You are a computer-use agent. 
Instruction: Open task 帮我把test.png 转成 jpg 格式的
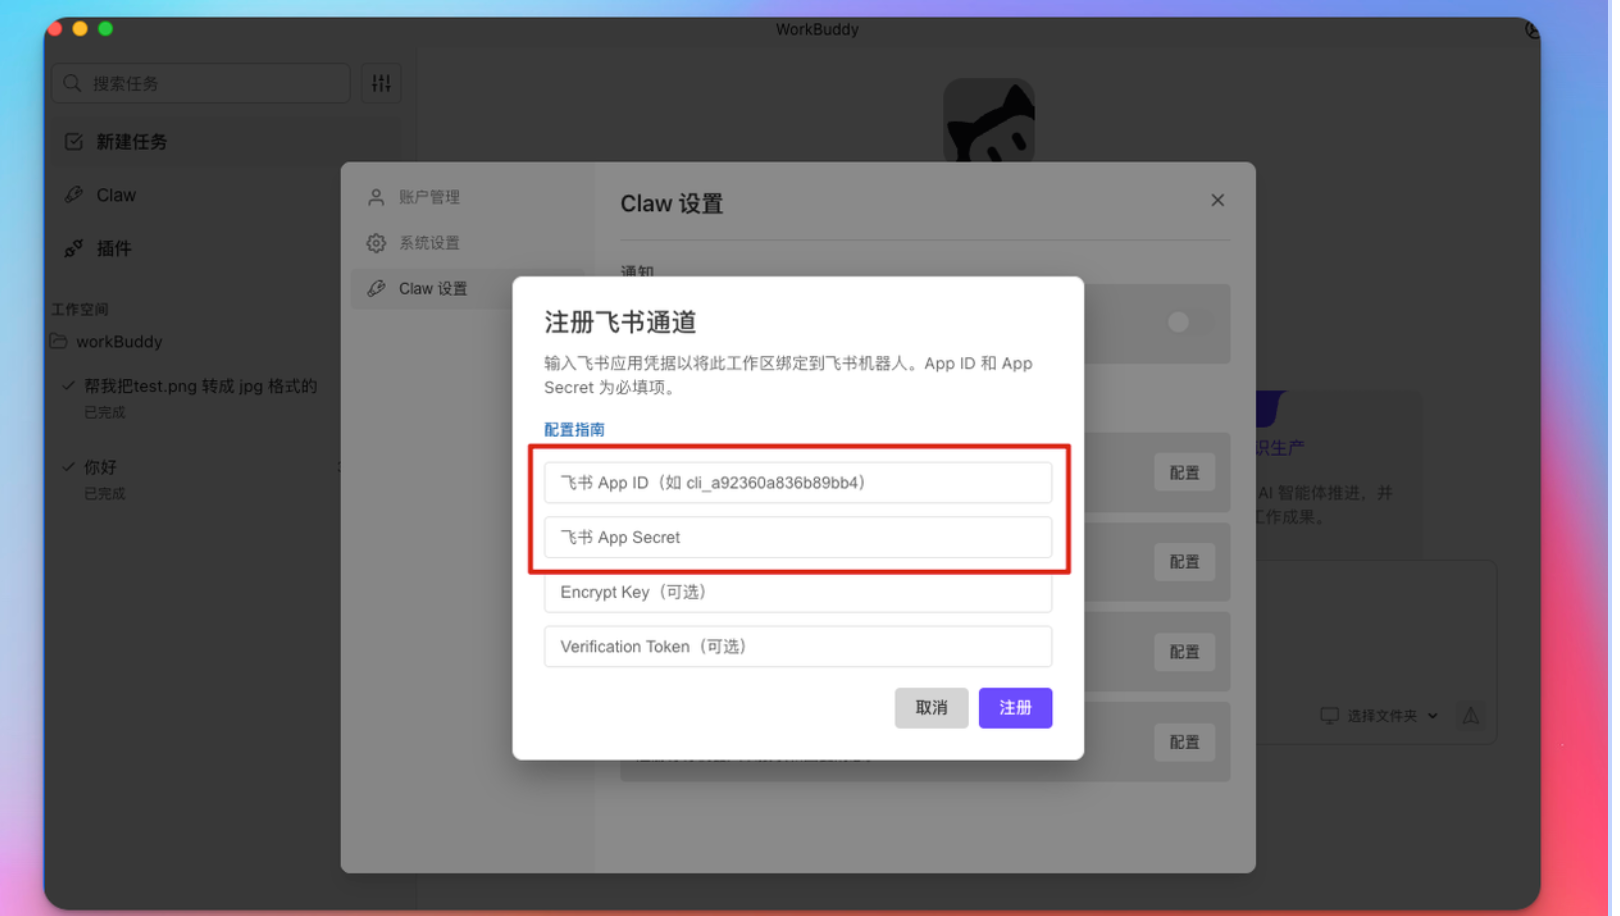pos(201,388)
